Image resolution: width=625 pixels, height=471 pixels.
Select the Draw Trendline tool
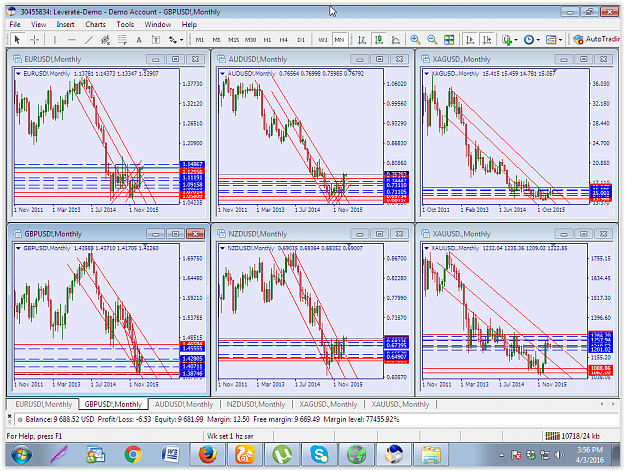pos(88,39)
